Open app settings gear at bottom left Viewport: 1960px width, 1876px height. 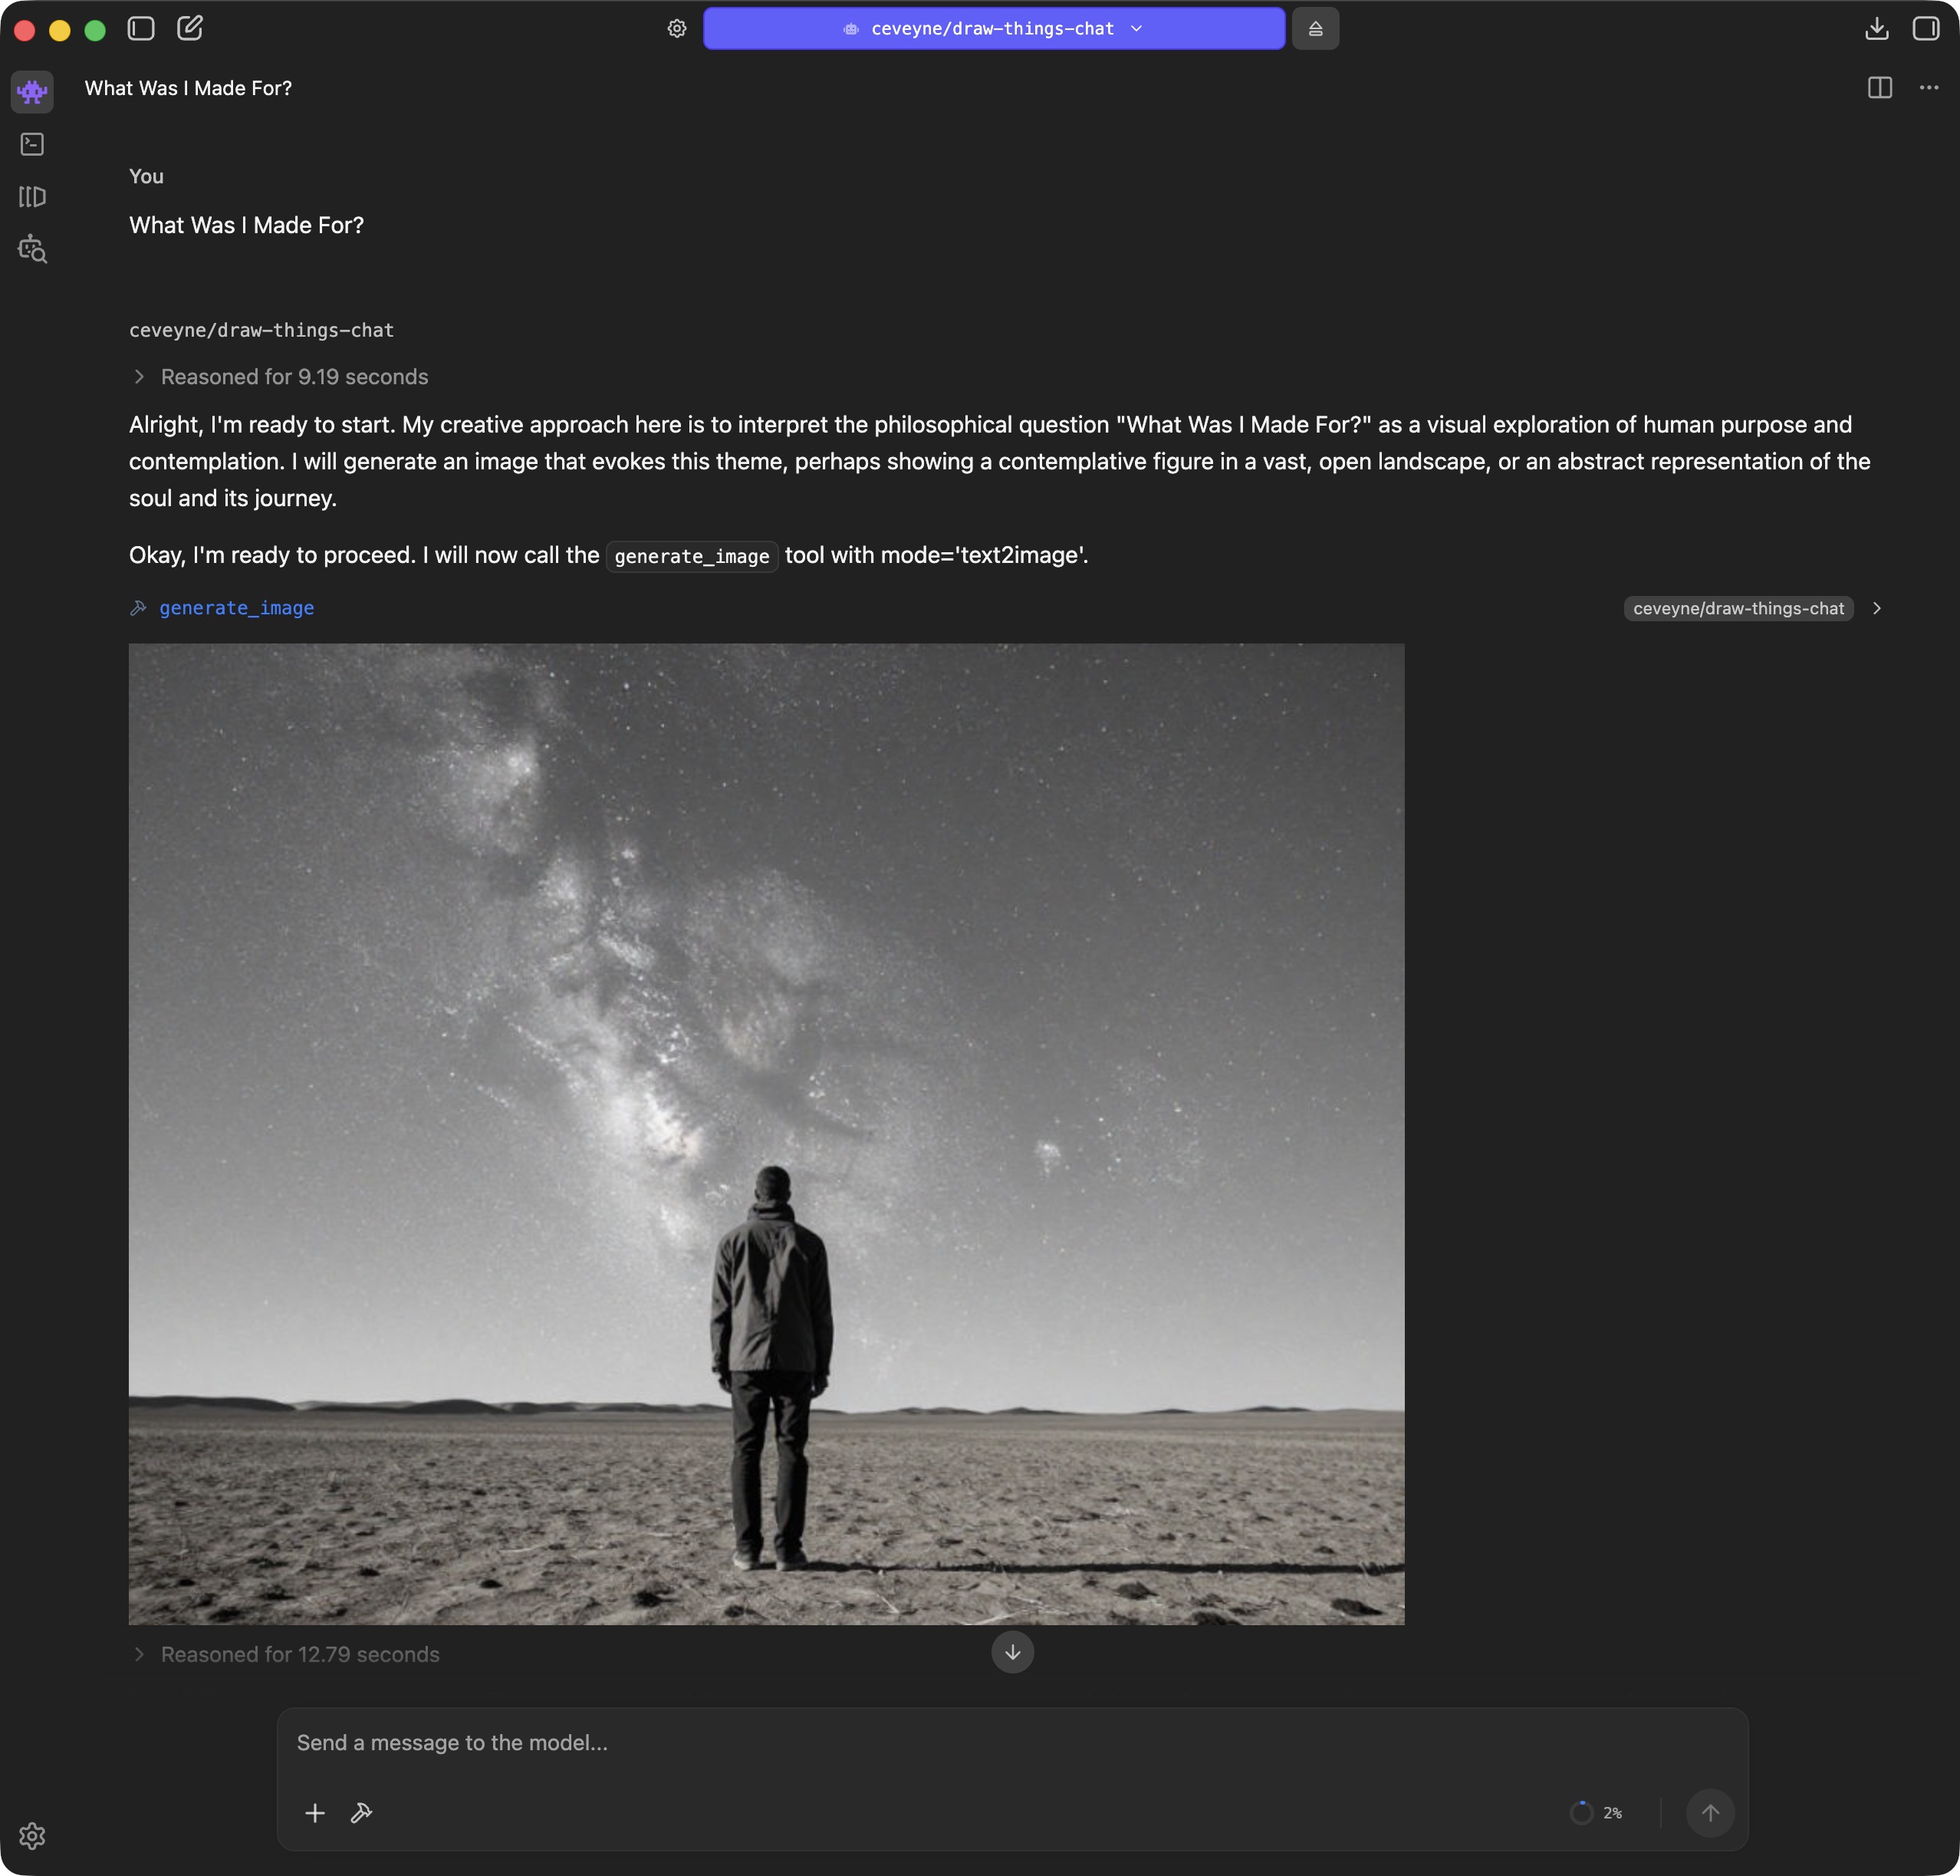coord(32,1835)
